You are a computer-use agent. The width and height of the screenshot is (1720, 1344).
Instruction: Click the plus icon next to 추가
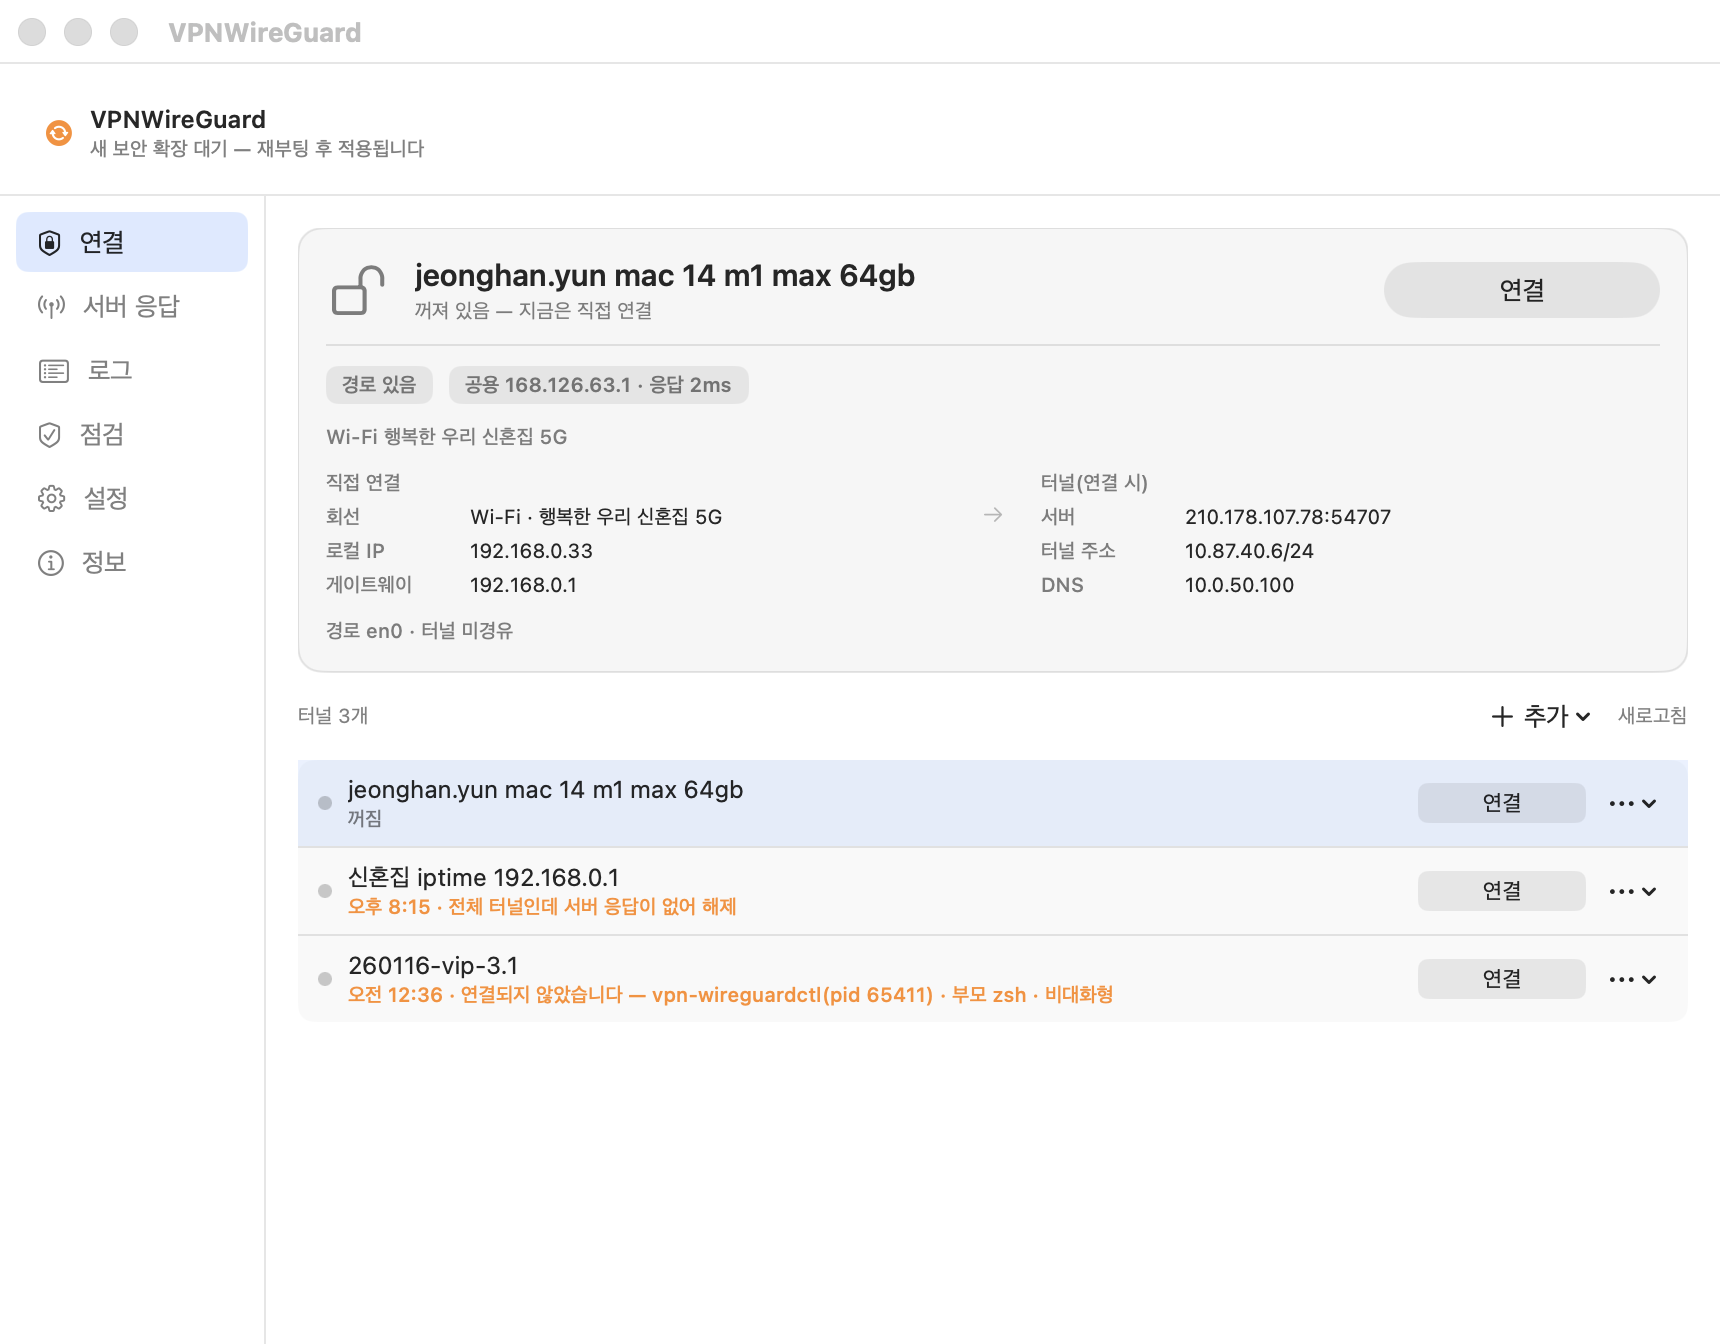[x=1501, y=716]
